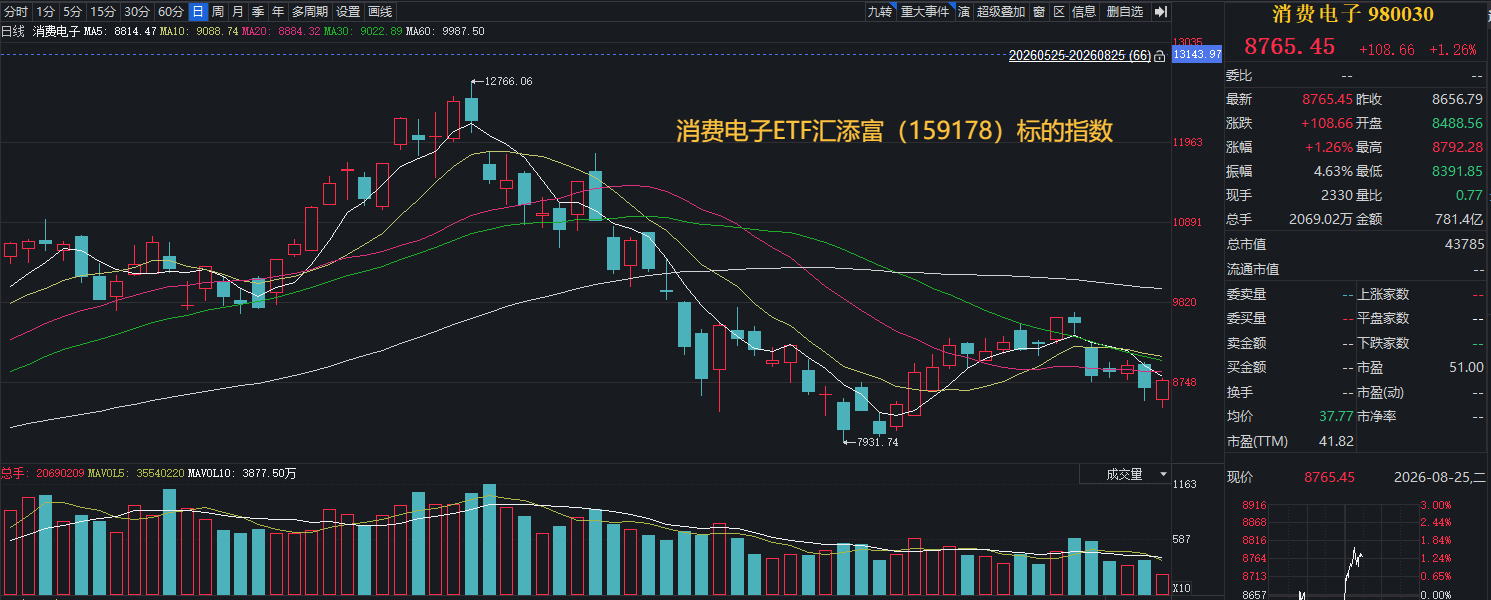The width and height of the screenshot is (1491, 600).
Task: Switch to the 周 weekly period
Action: (217, 12)
